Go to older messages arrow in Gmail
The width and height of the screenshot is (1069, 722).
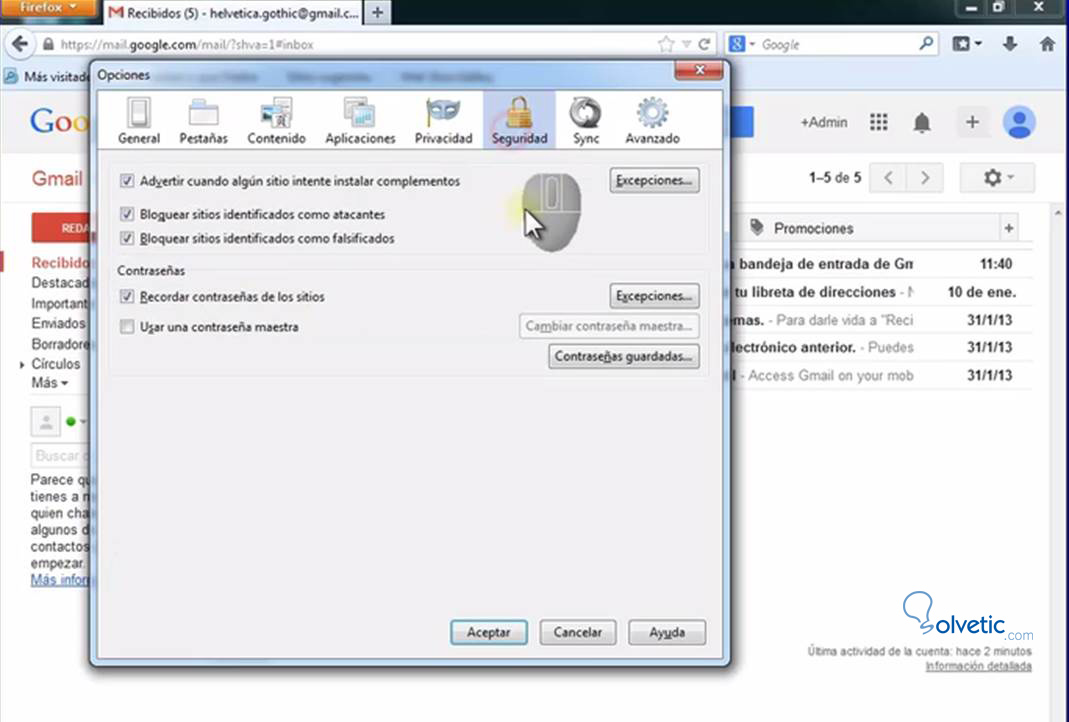pyautogui.click(x=925, y=178)
